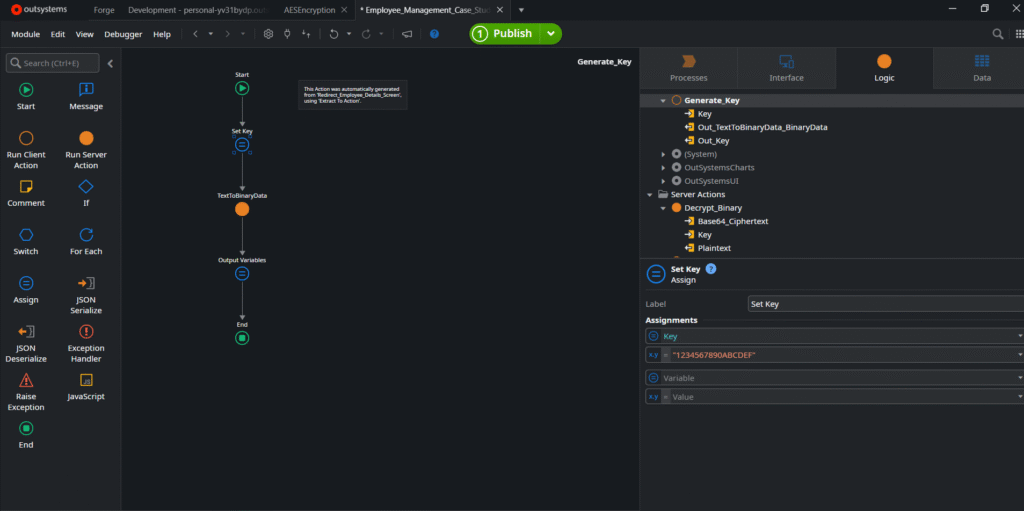Switch to the Data tab
Image resolution: width=1024 pixels, height=511 pixels.
point(982,69)
